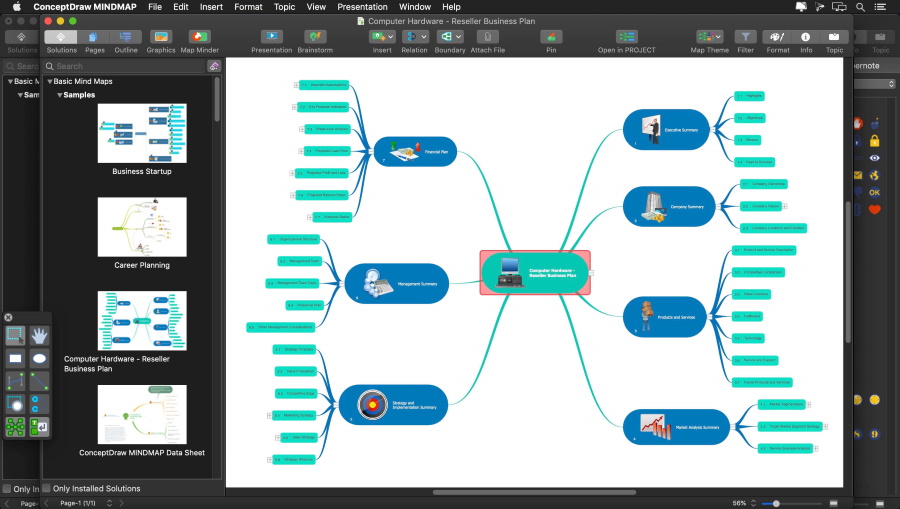The image size is (900, 509).
Task: Select the direct line connector tool
Action: [x=39, y=381]
